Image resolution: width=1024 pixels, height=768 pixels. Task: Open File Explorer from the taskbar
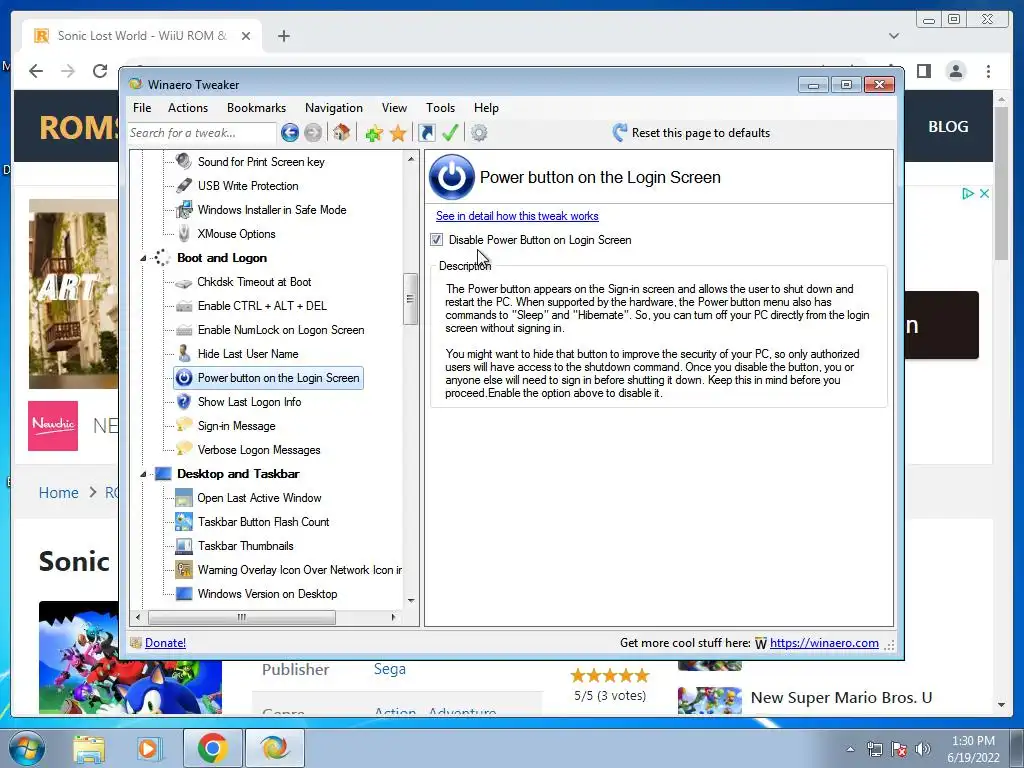click(89, 748)
